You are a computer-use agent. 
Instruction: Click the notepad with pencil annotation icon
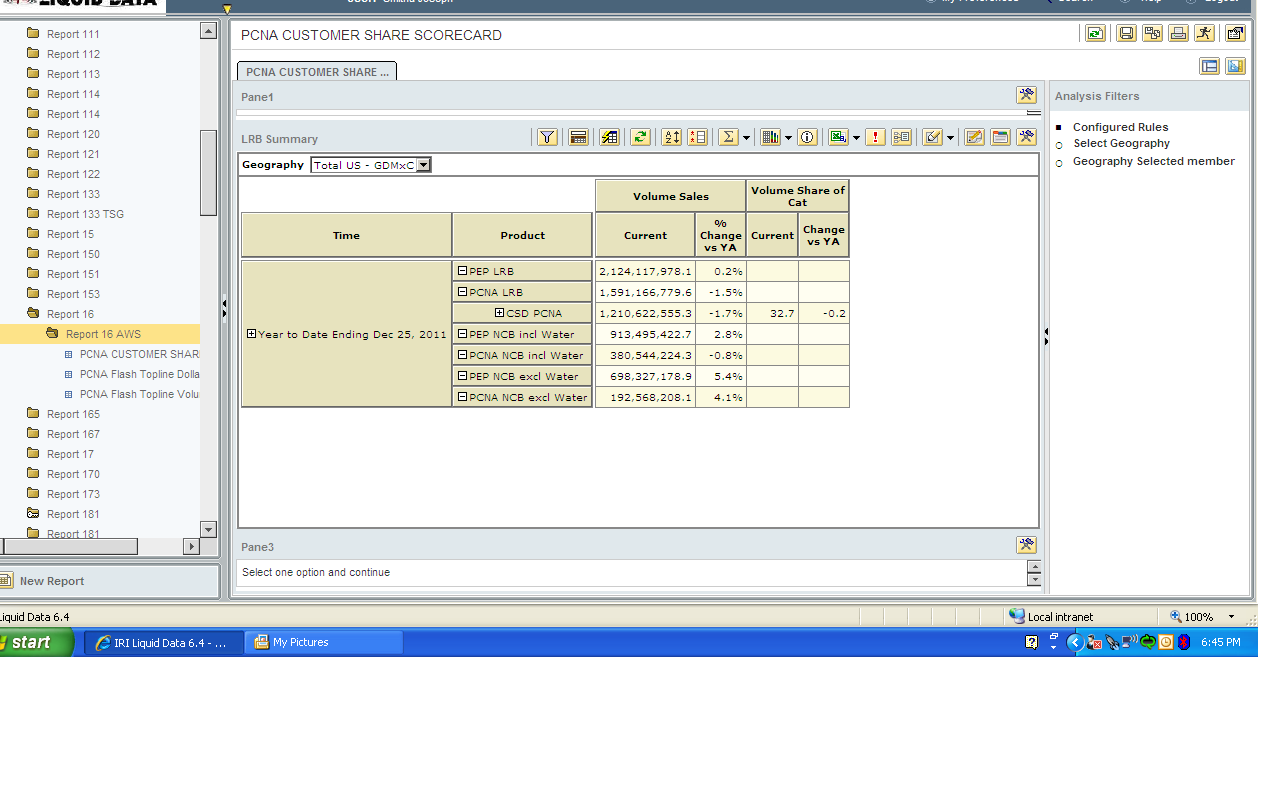974,137
